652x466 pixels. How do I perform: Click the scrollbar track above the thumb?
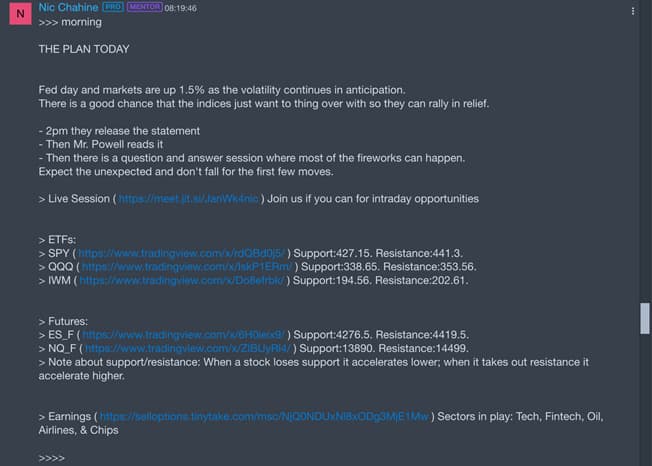pyautogui.click(x=645, y=152)
